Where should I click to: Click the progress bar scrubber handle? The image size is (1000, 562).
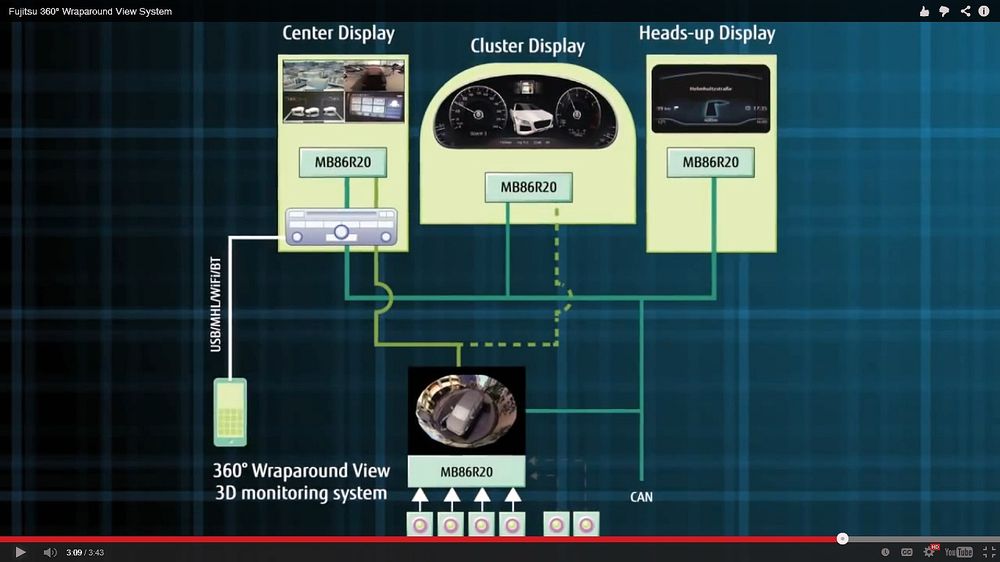(842, 538)
